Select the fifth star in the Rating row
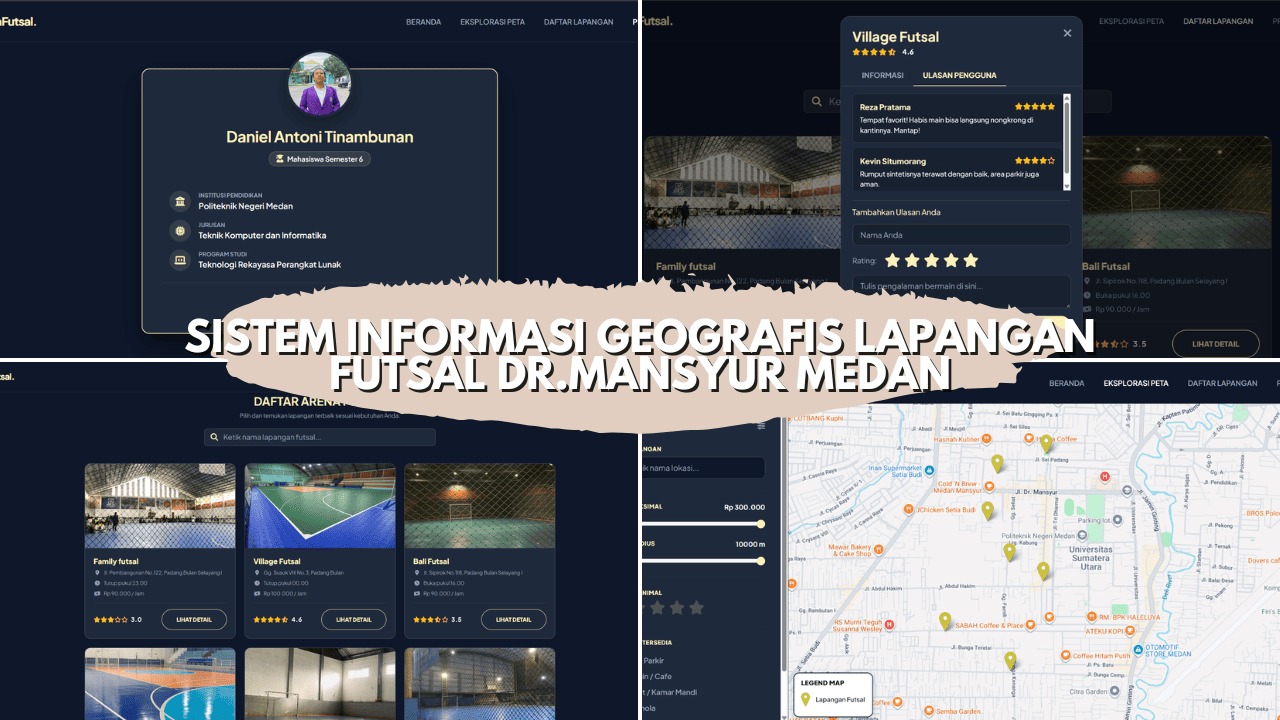This screenshot has width=1280, height=720. click(x=970, y=260)
